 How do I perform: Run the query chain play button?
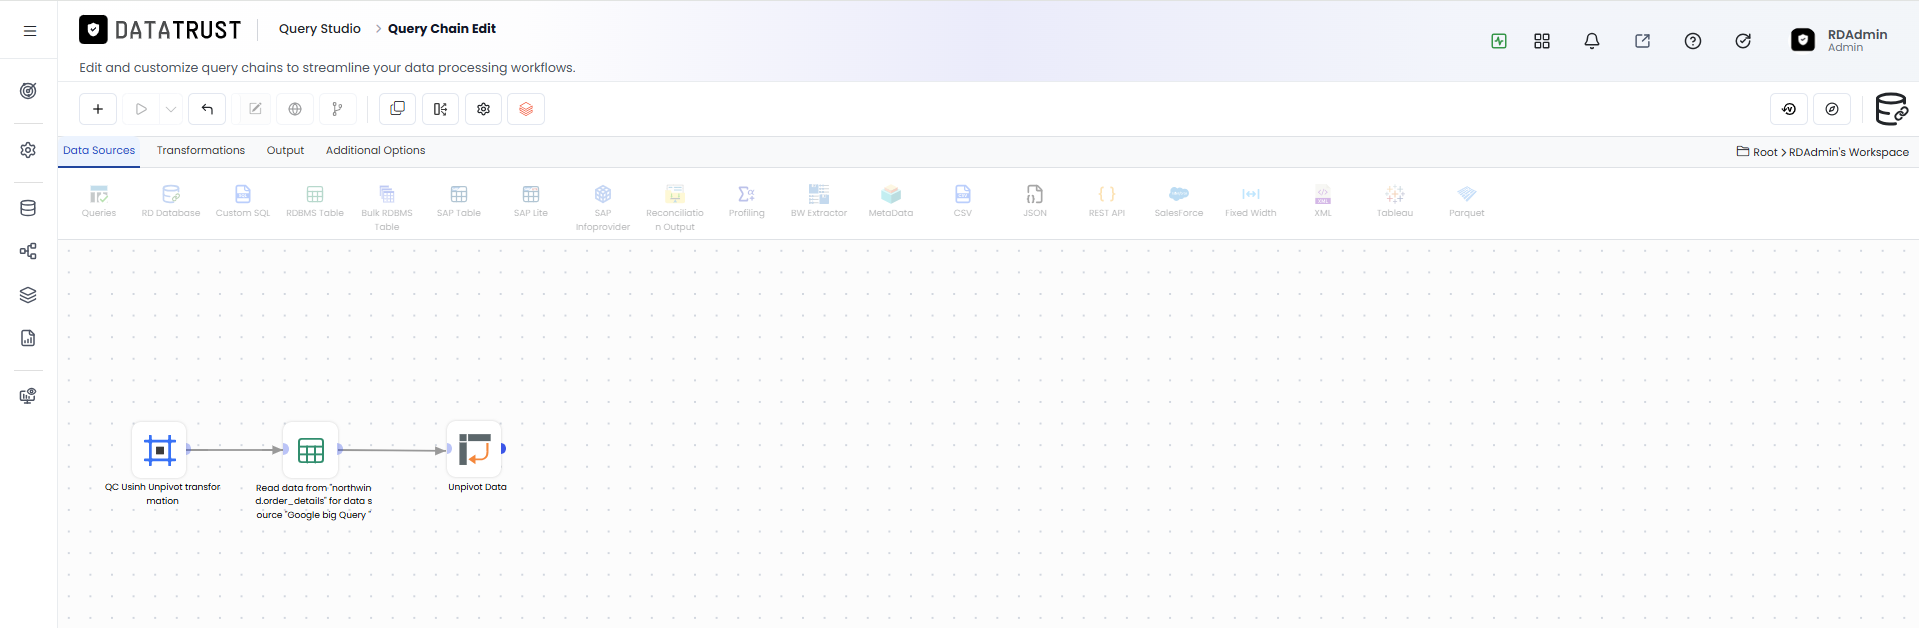(x=141, y=109)
